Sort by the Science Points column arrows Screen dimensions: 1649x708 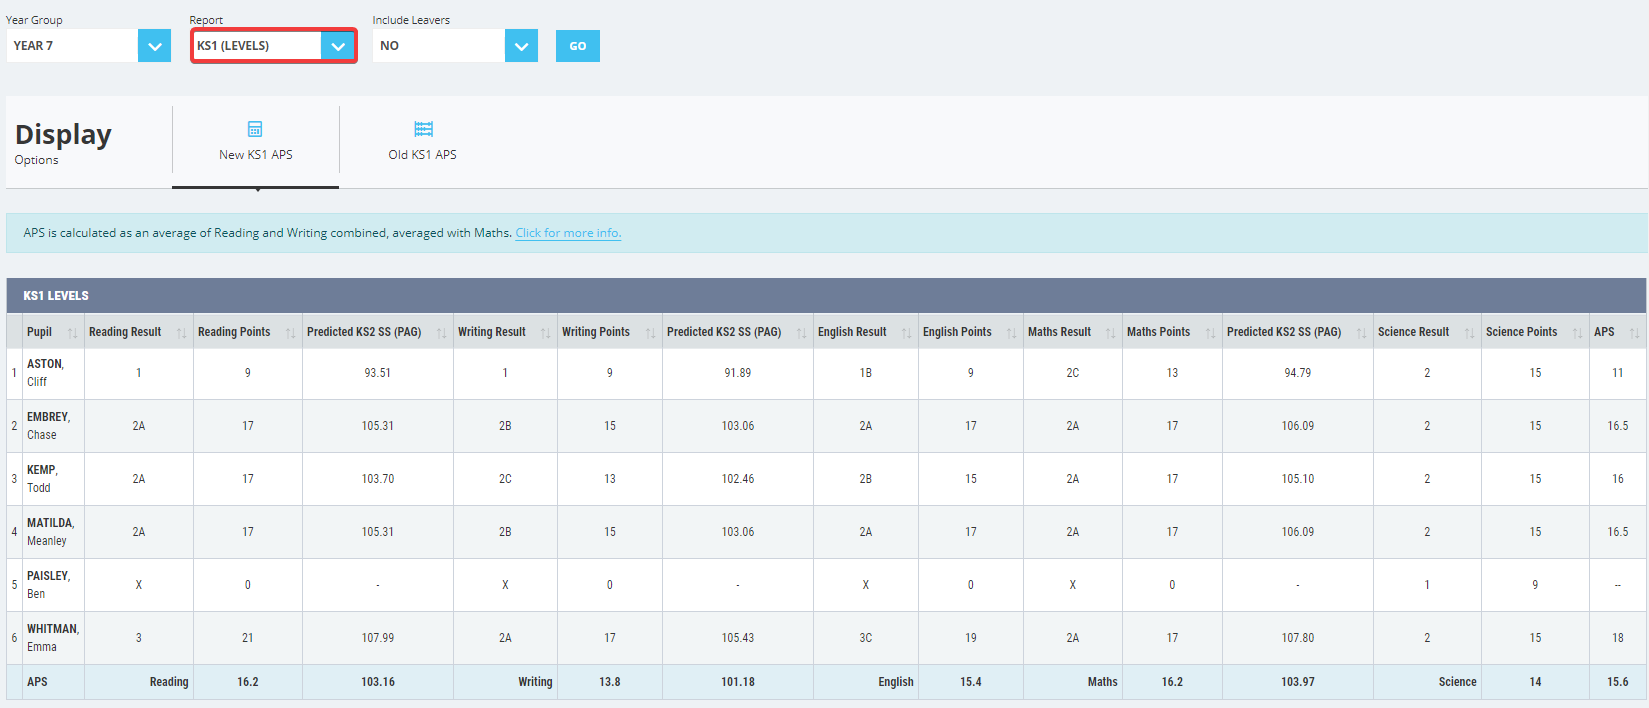[x=1577, y=332]
